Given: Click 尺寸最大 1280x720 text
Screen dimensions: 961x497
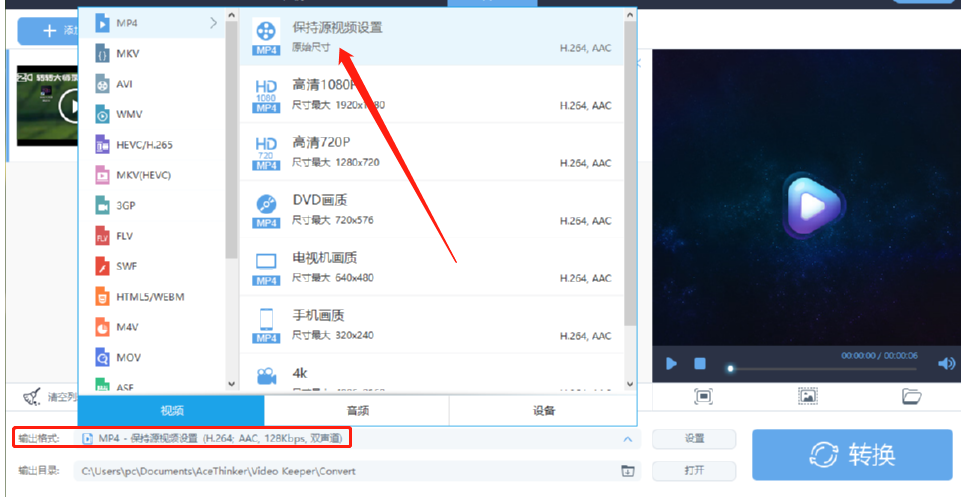Looking at the screenshot, I should [x=335, y=162].
